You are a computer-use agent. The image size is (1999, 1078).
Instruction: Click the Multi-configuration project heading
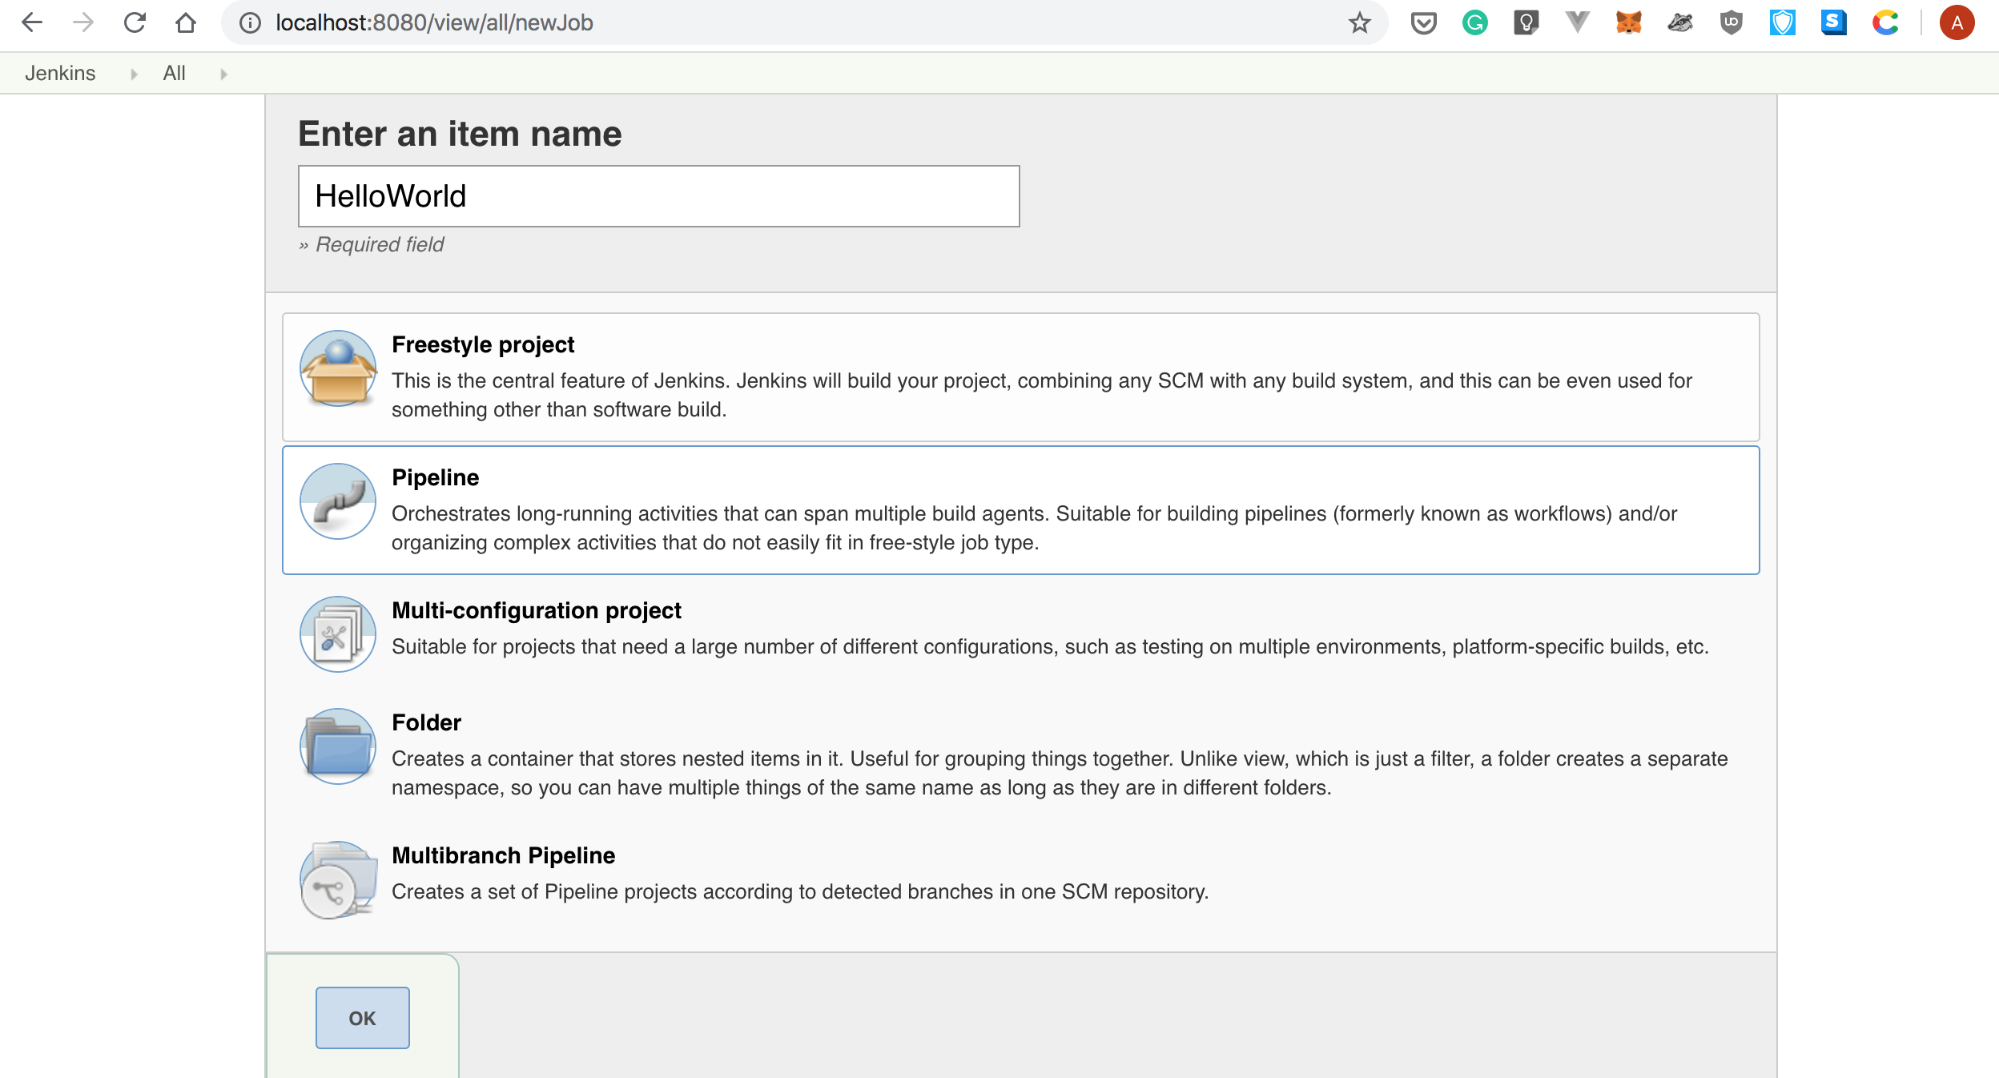[x=536, y=611]
